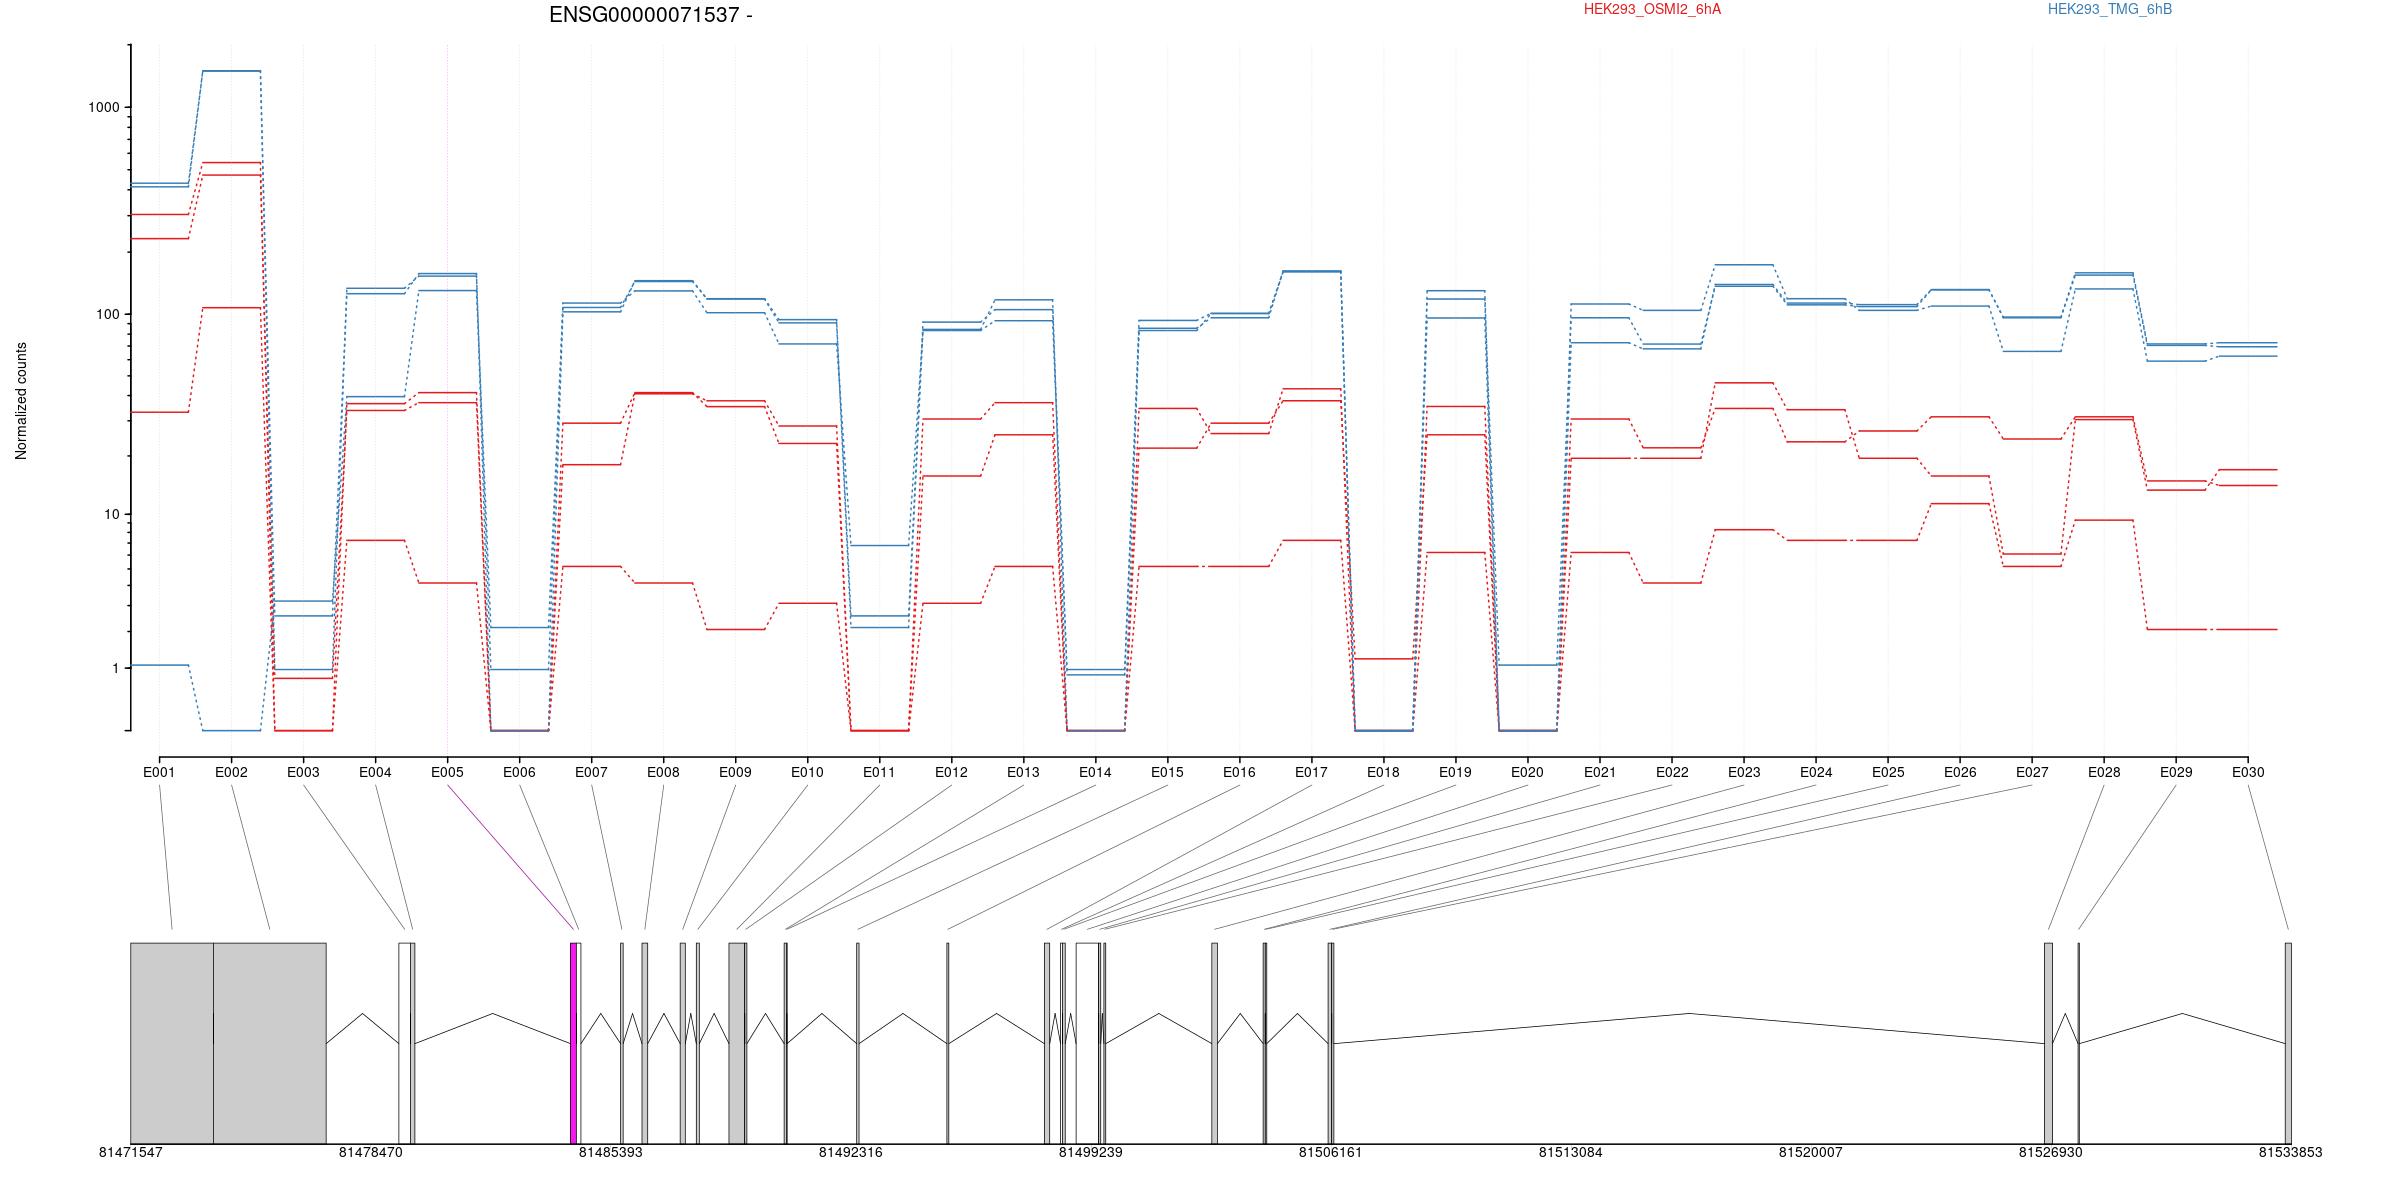Click the red E018 line near count 1
The image size is (2400, 1200).
pos(1383,659)
